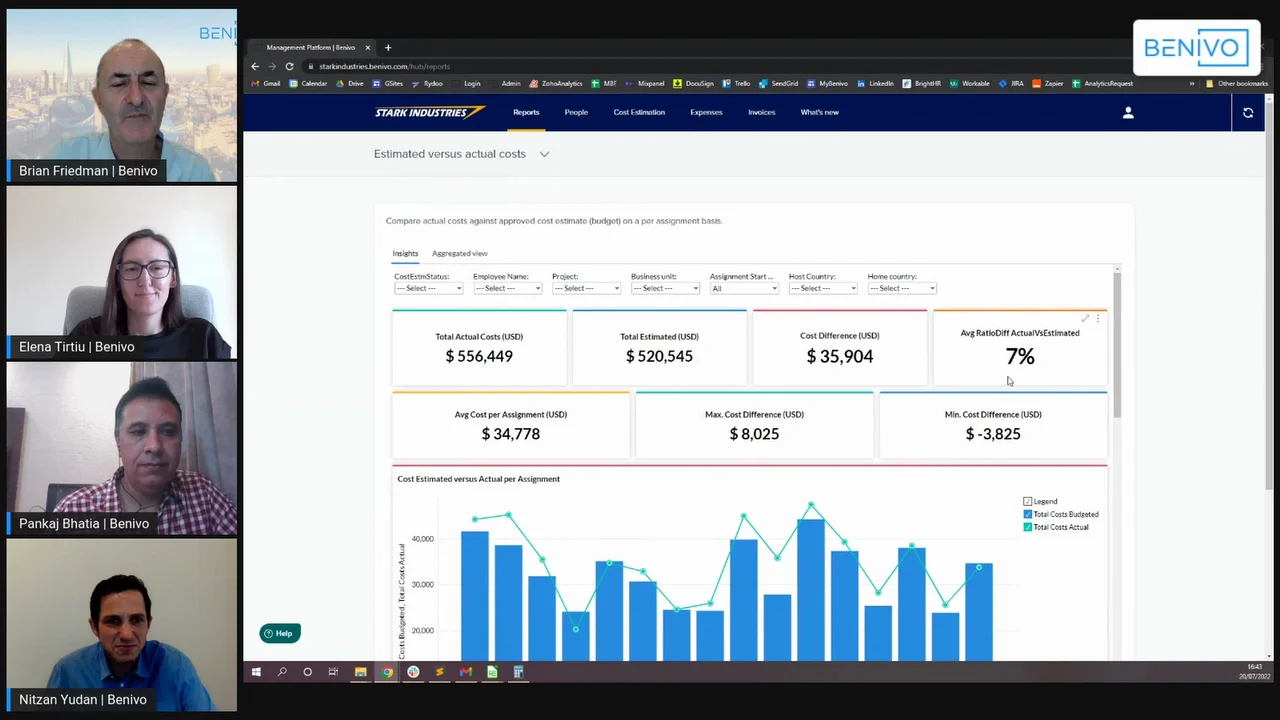
Task: Open the Host Country filter dropdown
Action: (823, 288)
